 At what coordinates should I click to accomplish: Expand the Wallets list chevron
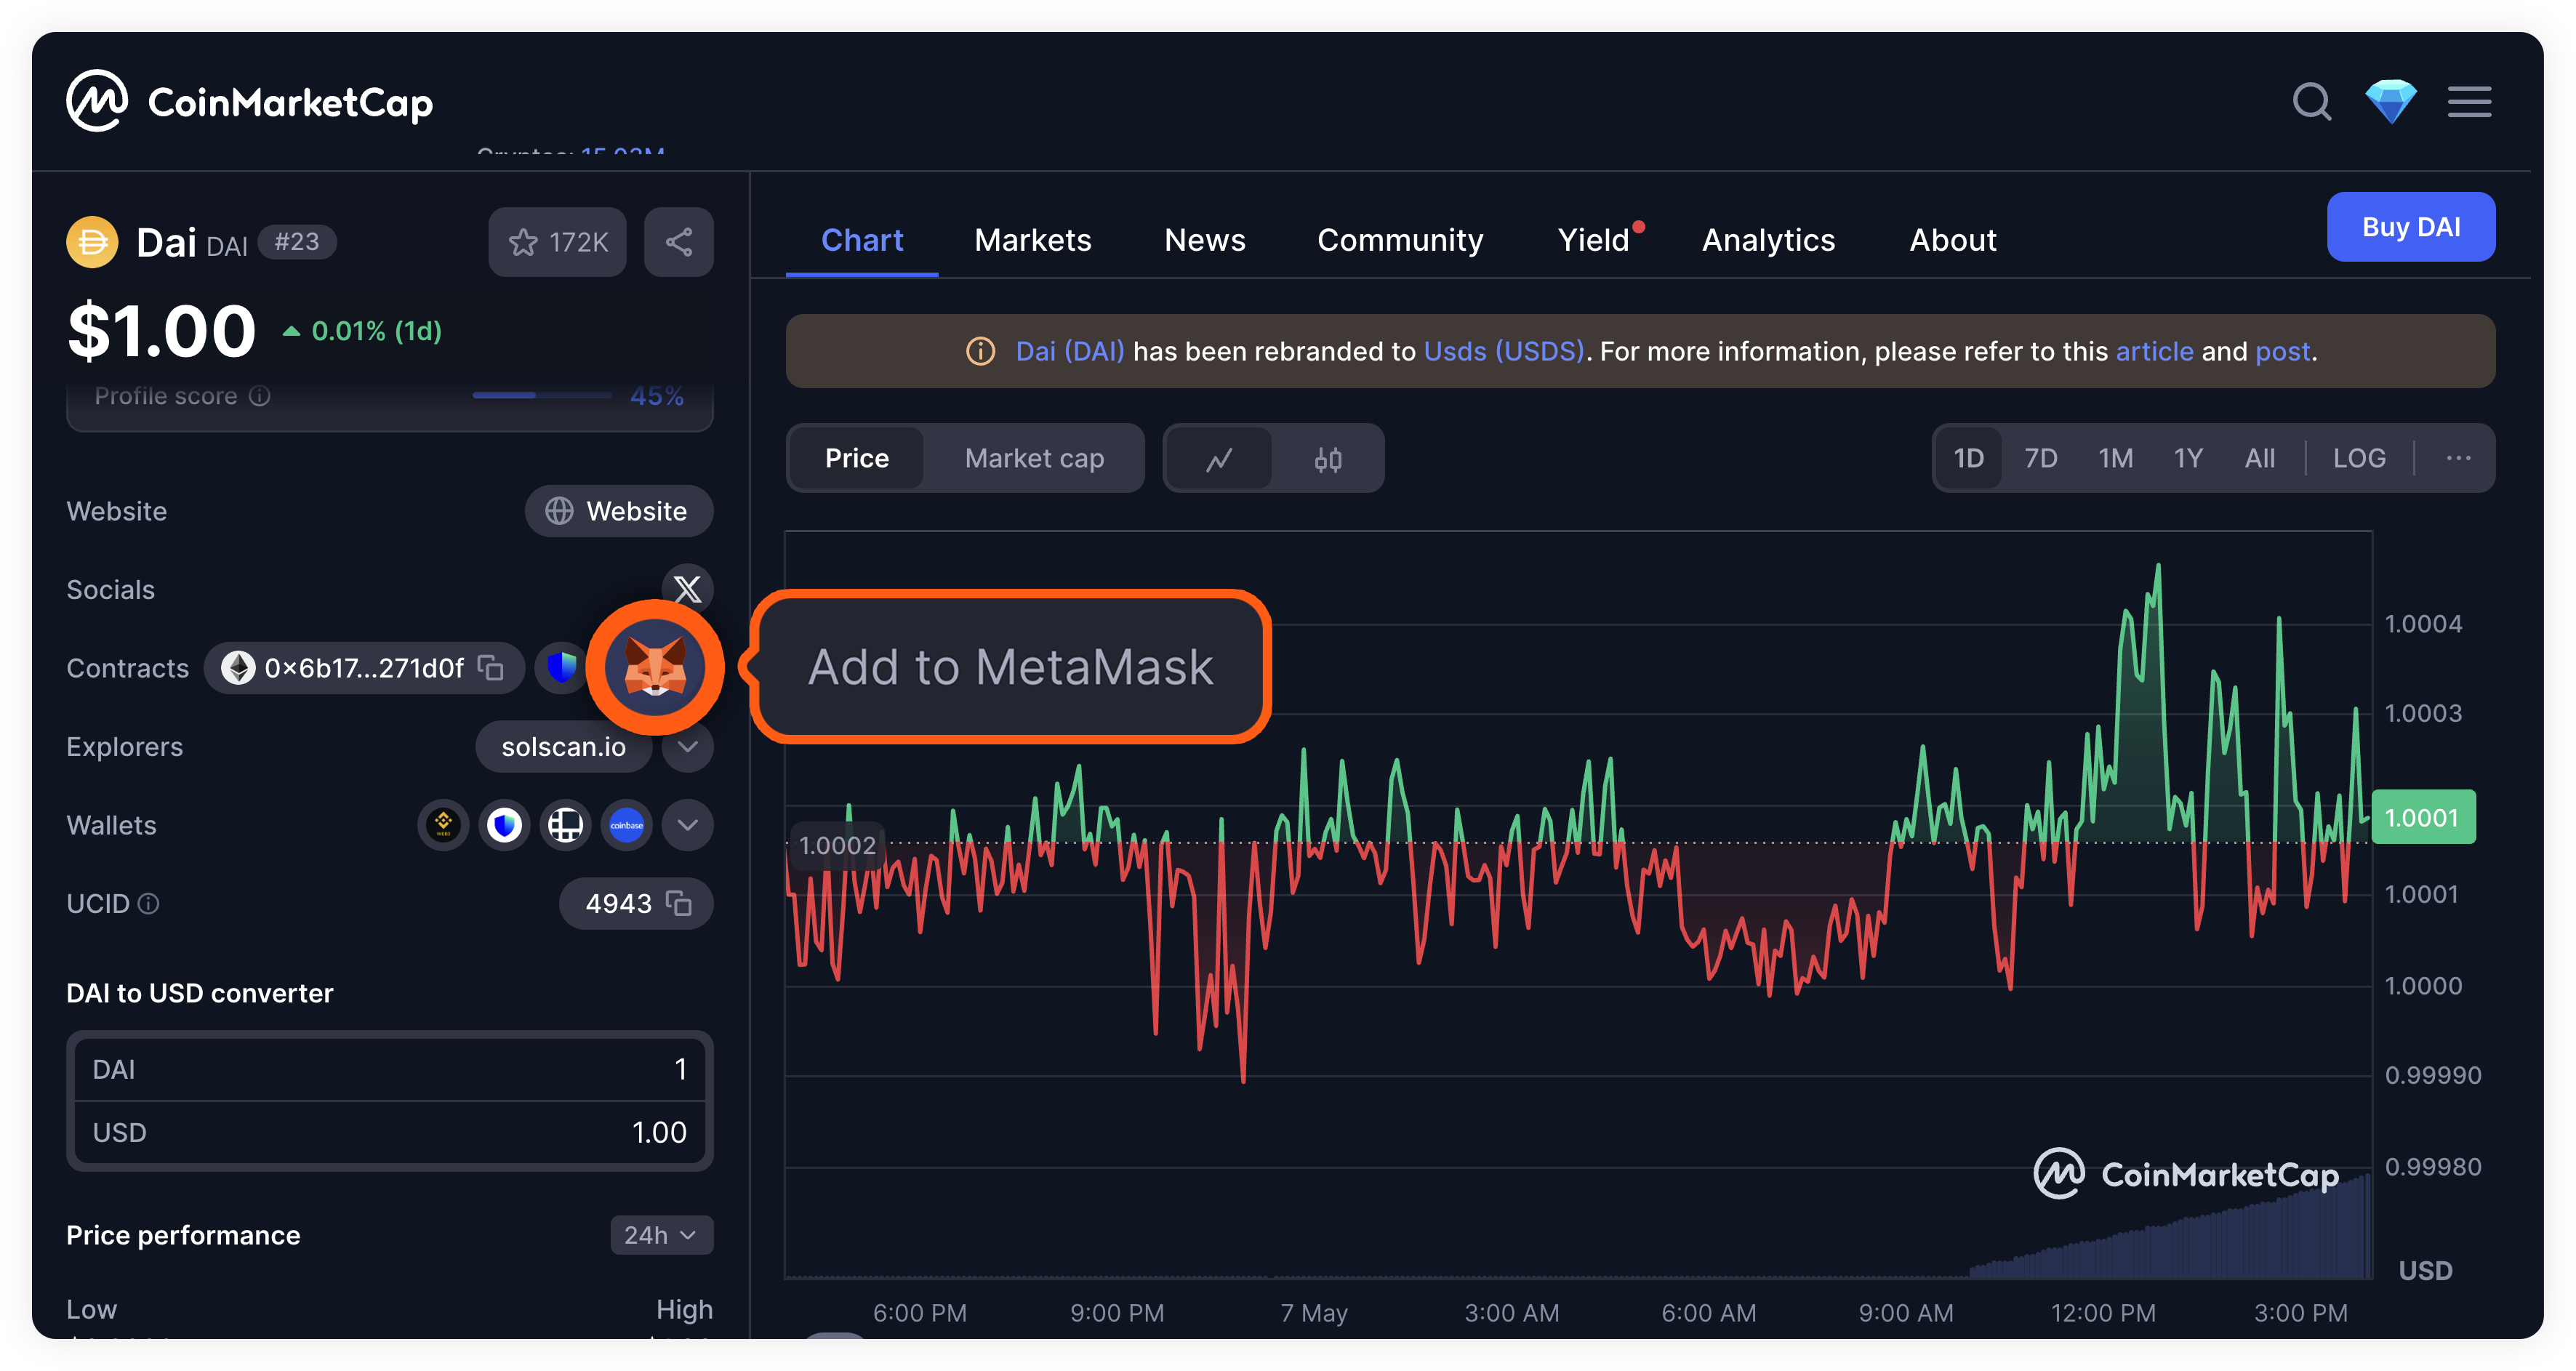[688, 825]
